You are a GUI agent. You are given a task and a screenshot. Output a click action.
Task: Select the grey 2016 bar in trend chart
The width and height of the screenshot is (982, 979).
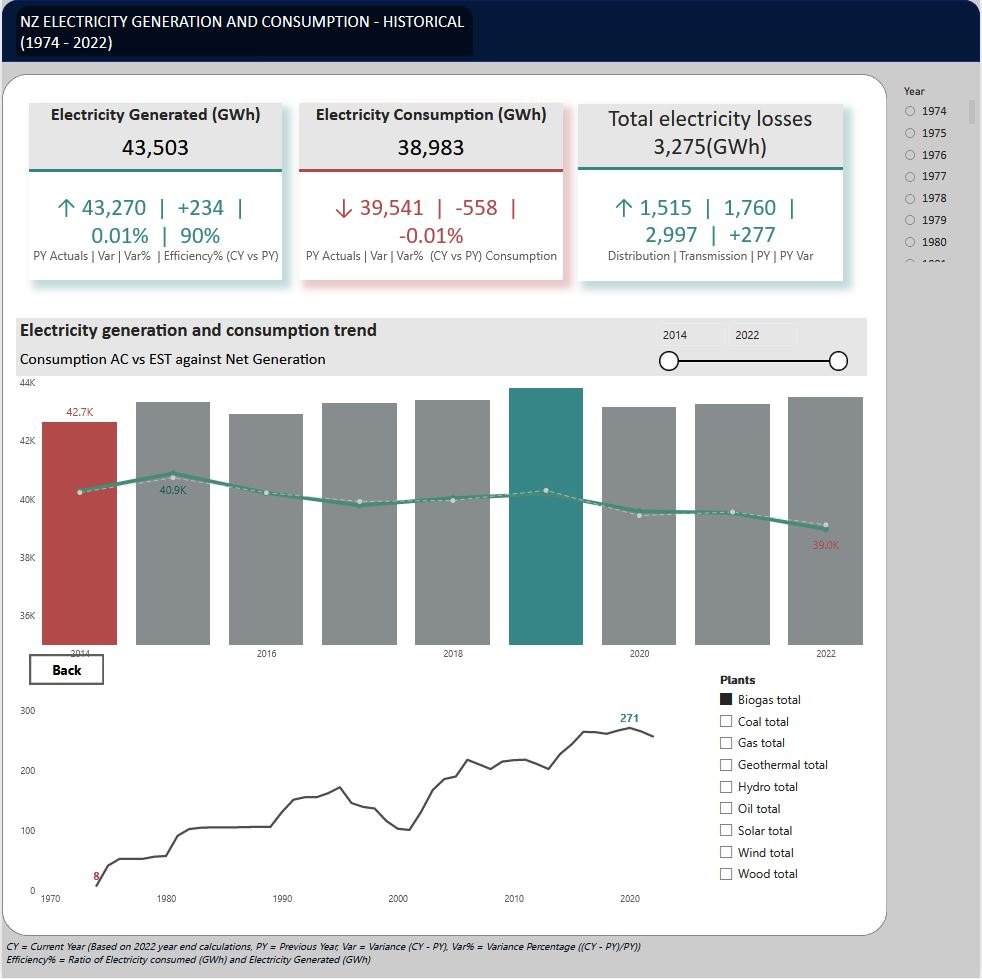click(266, 529)
